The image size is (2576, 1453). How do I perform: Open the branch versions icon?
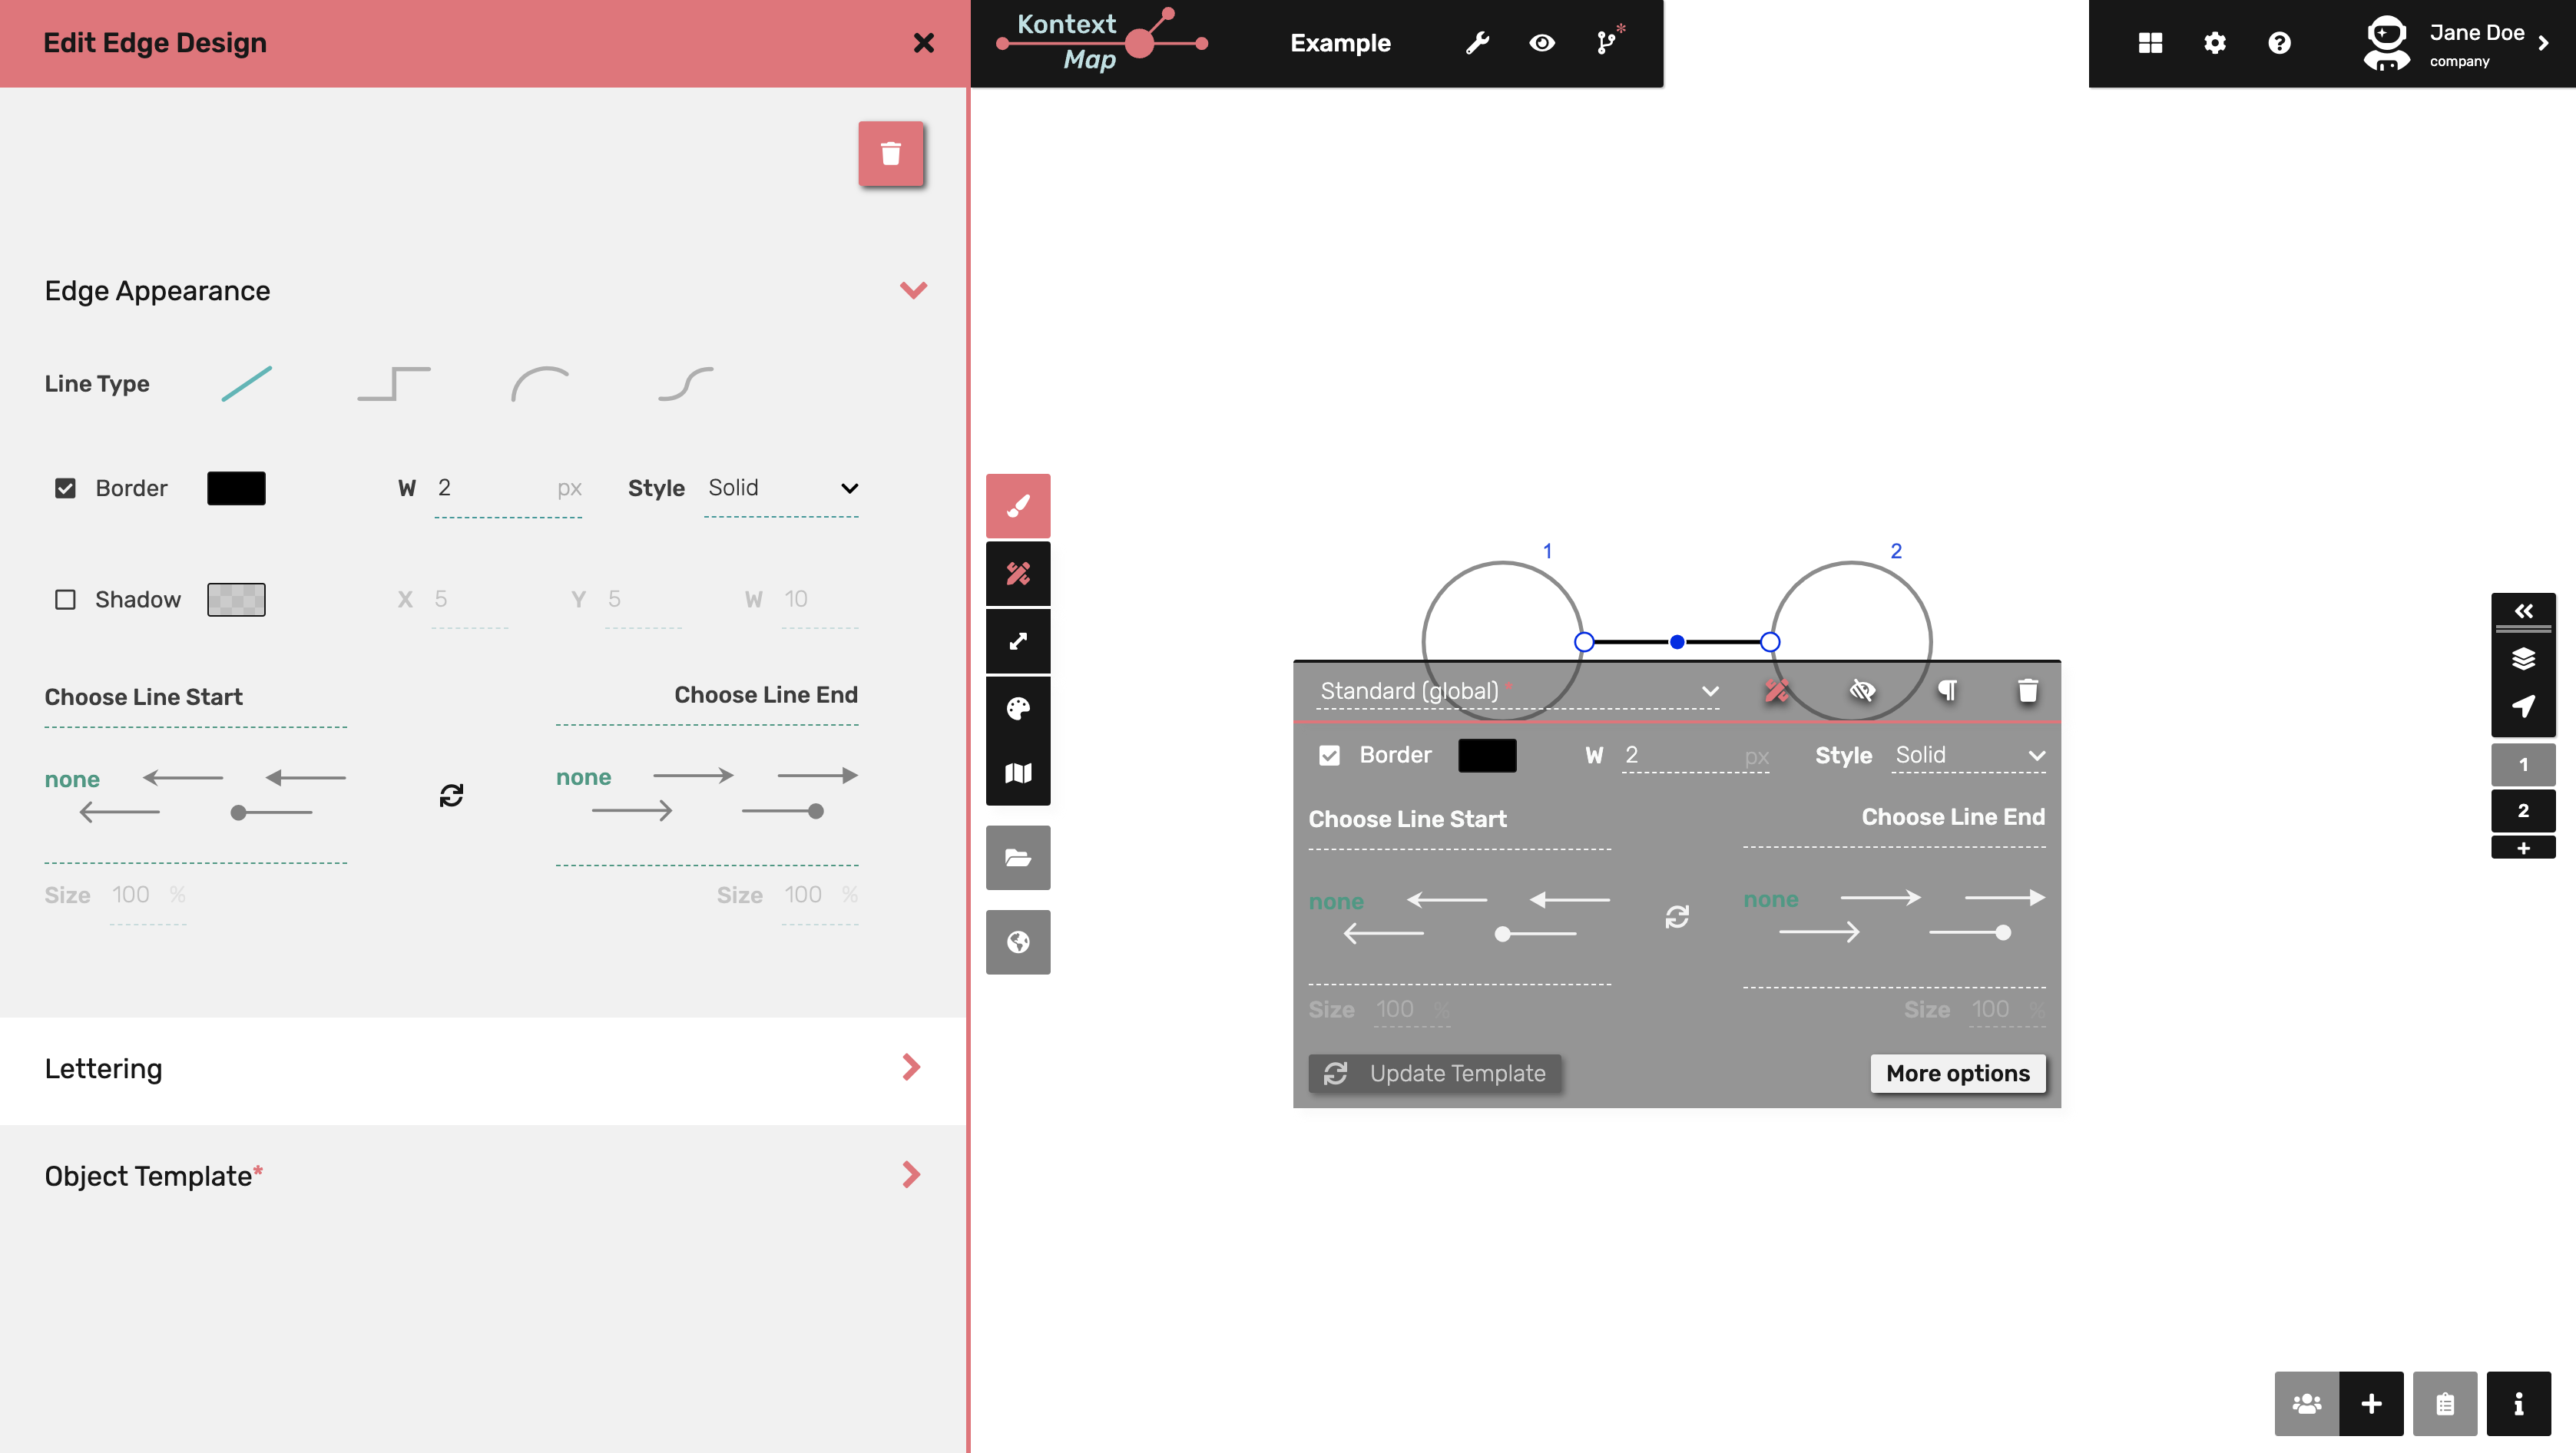[x=1607, y=42]
